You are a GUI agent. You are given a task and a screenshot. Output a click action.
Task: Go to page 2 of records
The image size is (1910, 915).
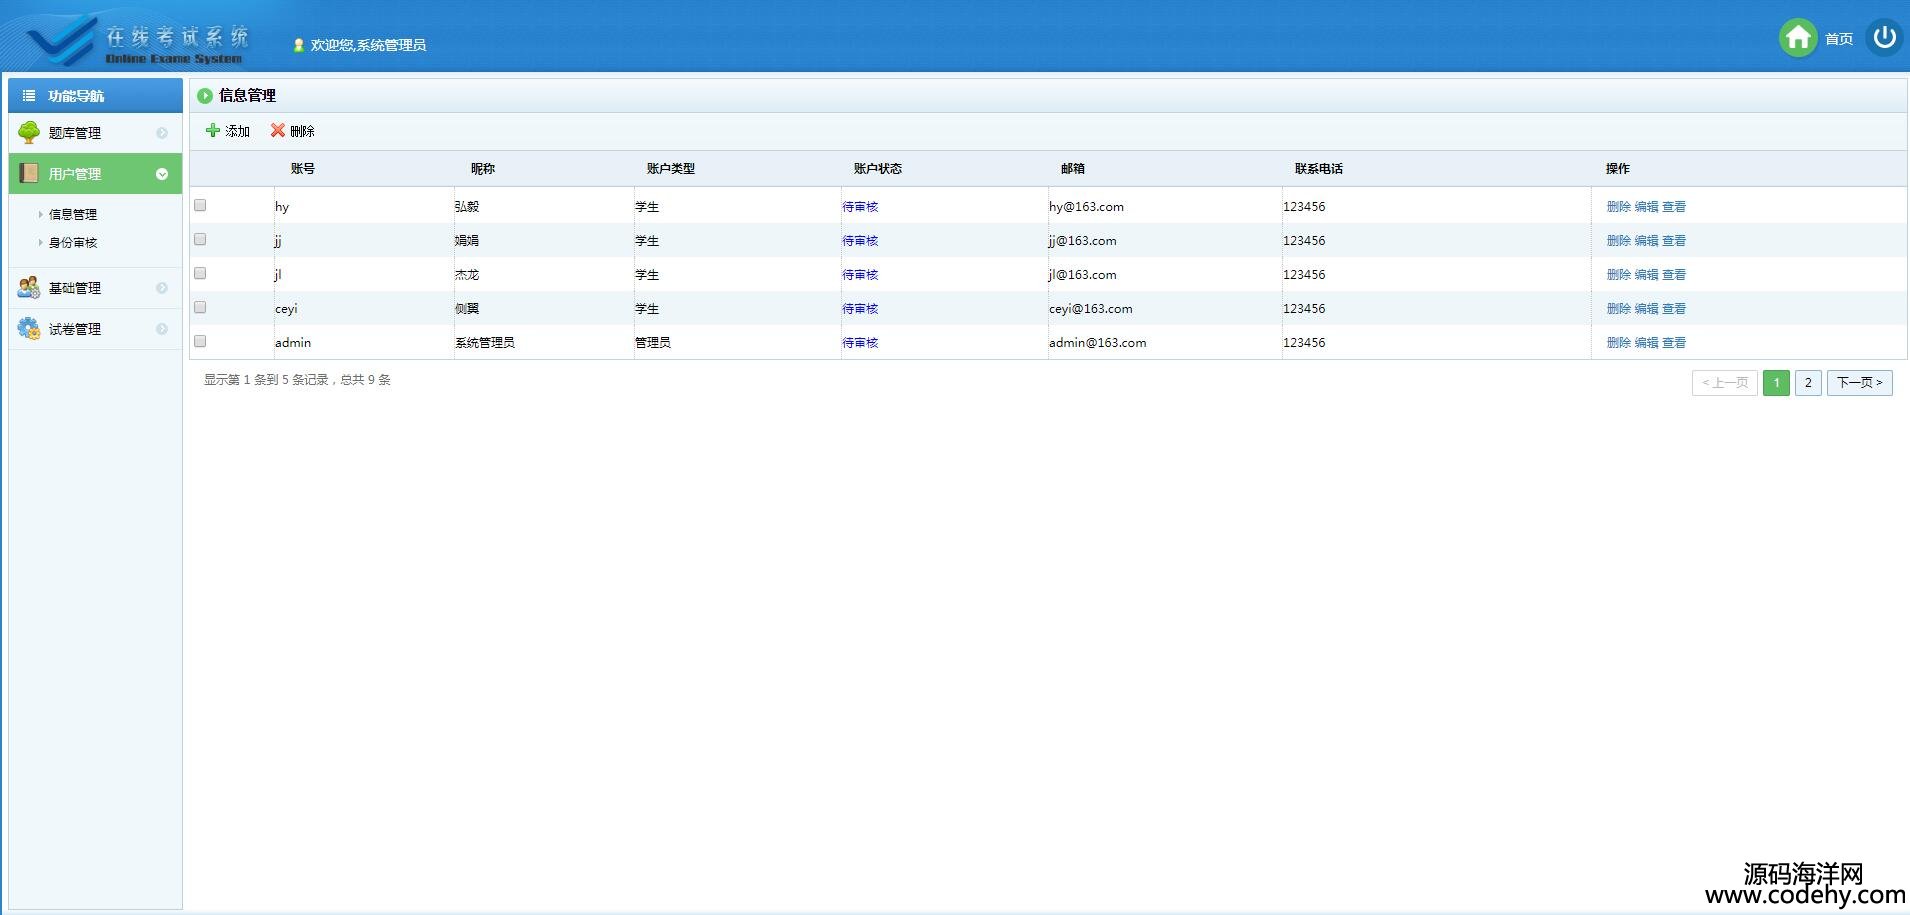tap(1807, 383)
